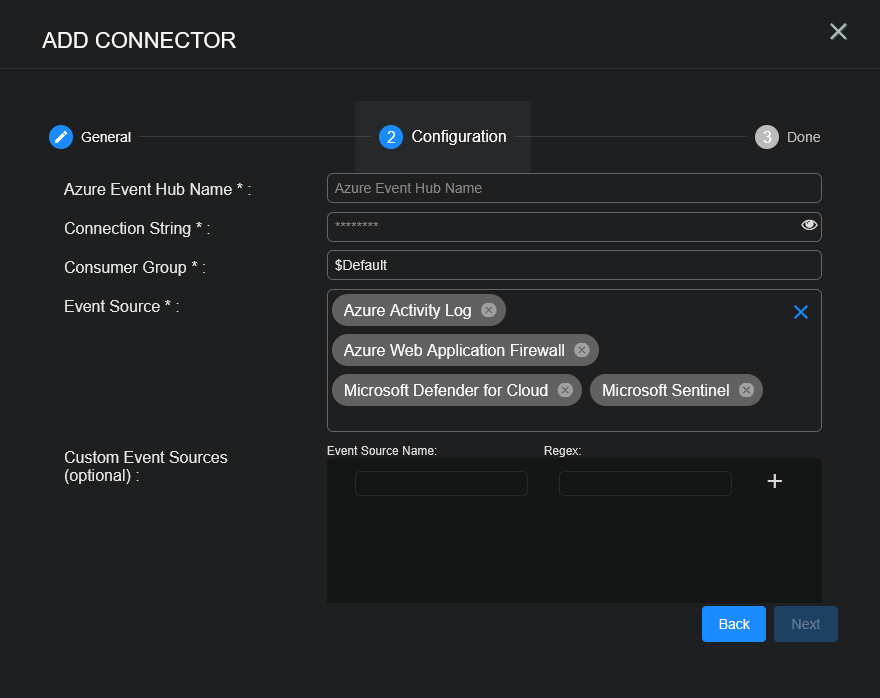
Task: Click the step 3 circle next to Done
Action: click(x=765, y=137)
